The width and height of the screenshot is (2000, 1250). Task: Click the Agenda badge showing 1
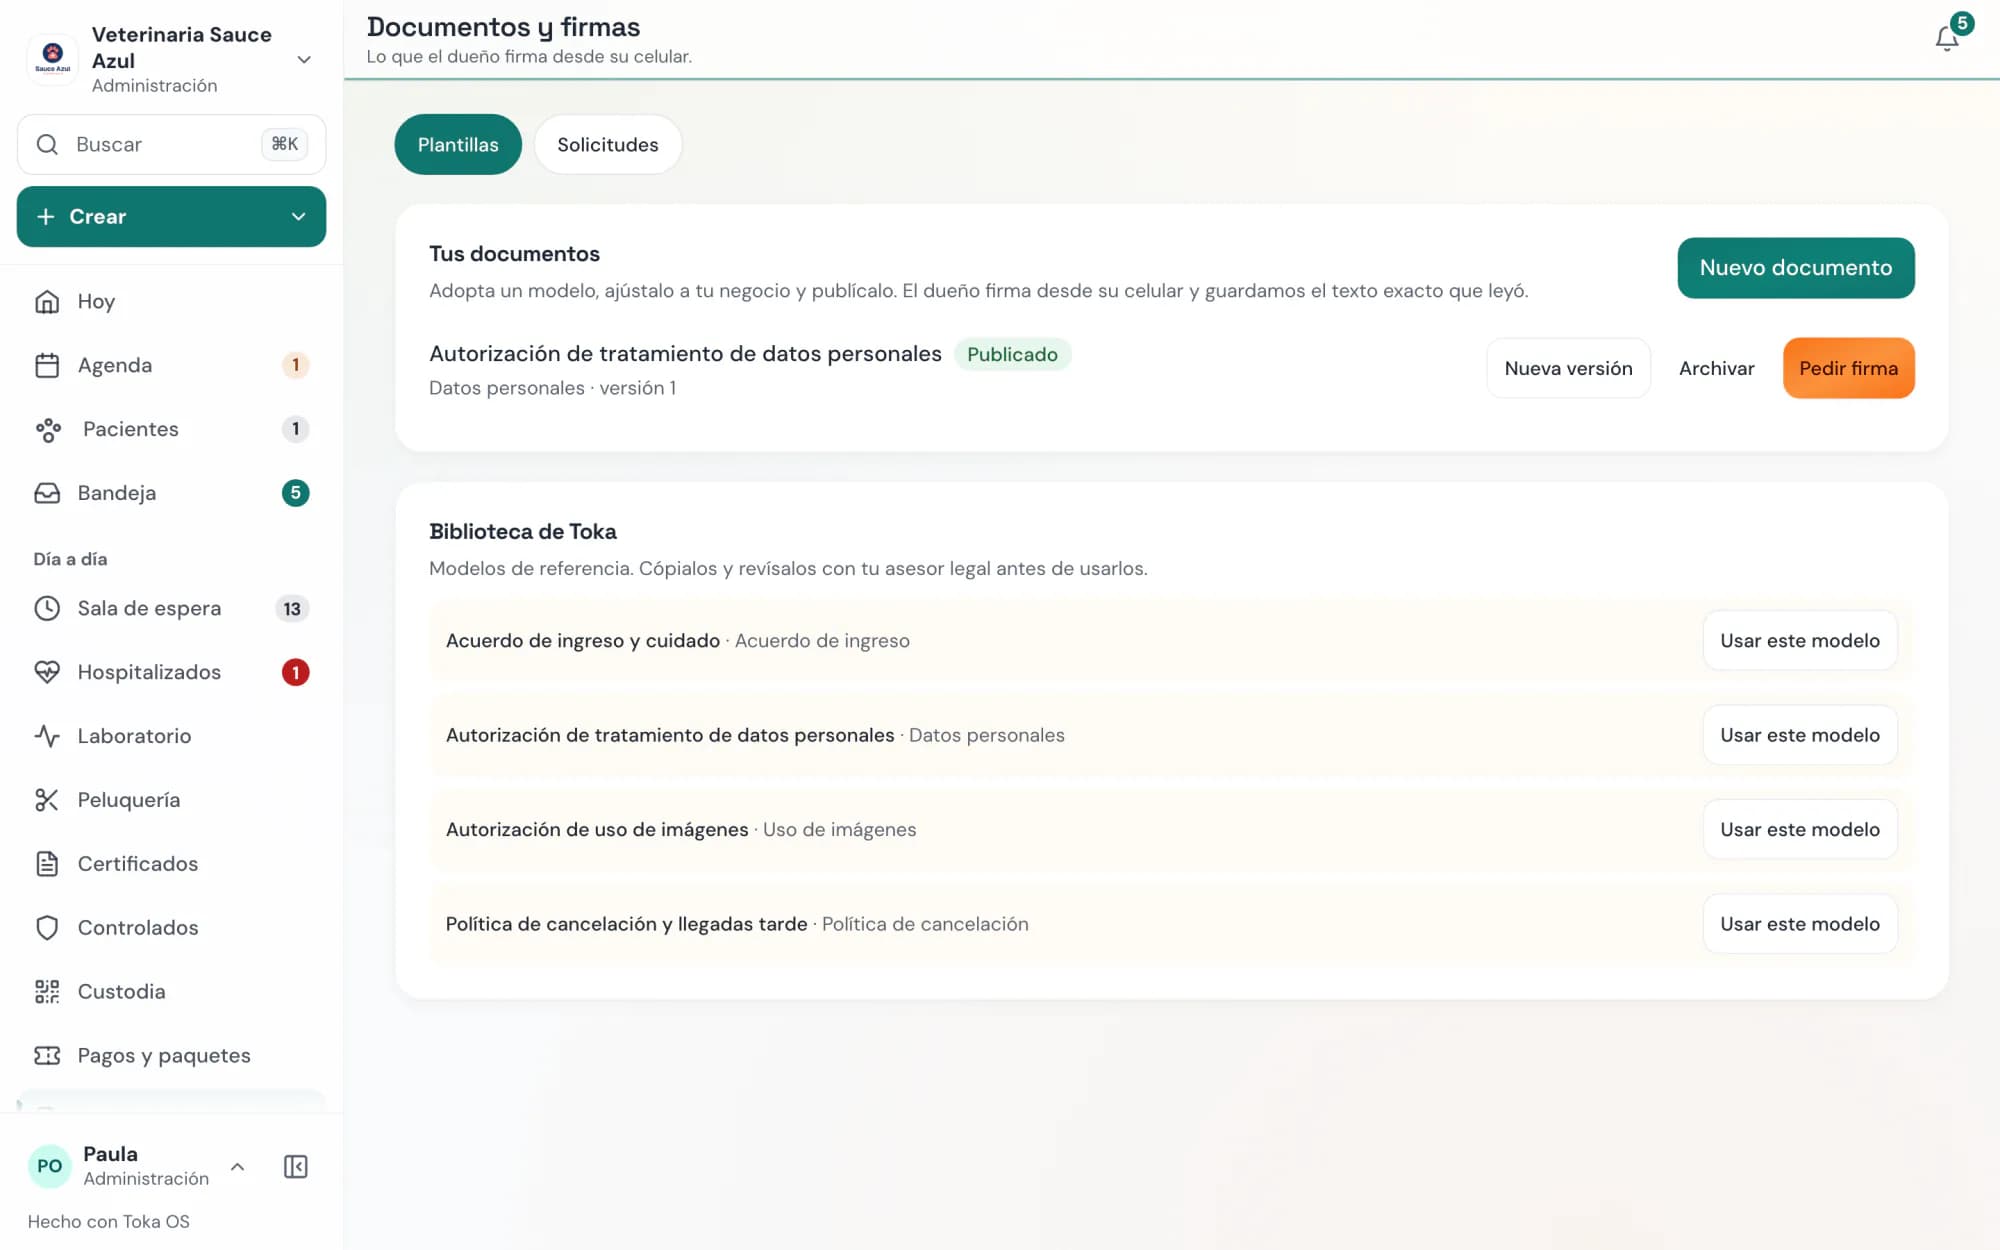pos(295,365)
